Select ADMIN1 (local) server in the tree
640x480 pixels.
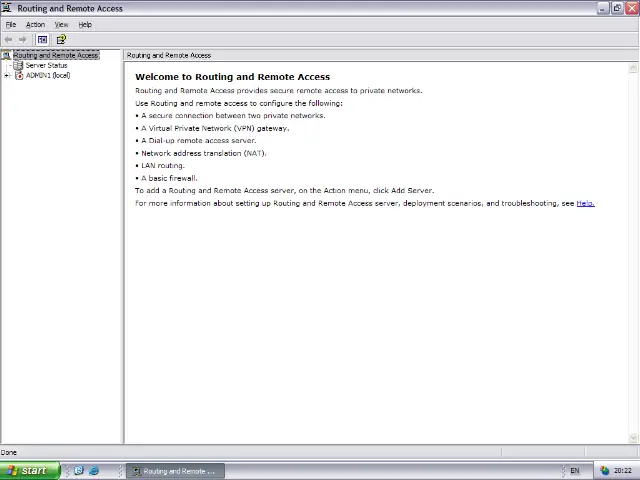(x=47, y=75)
